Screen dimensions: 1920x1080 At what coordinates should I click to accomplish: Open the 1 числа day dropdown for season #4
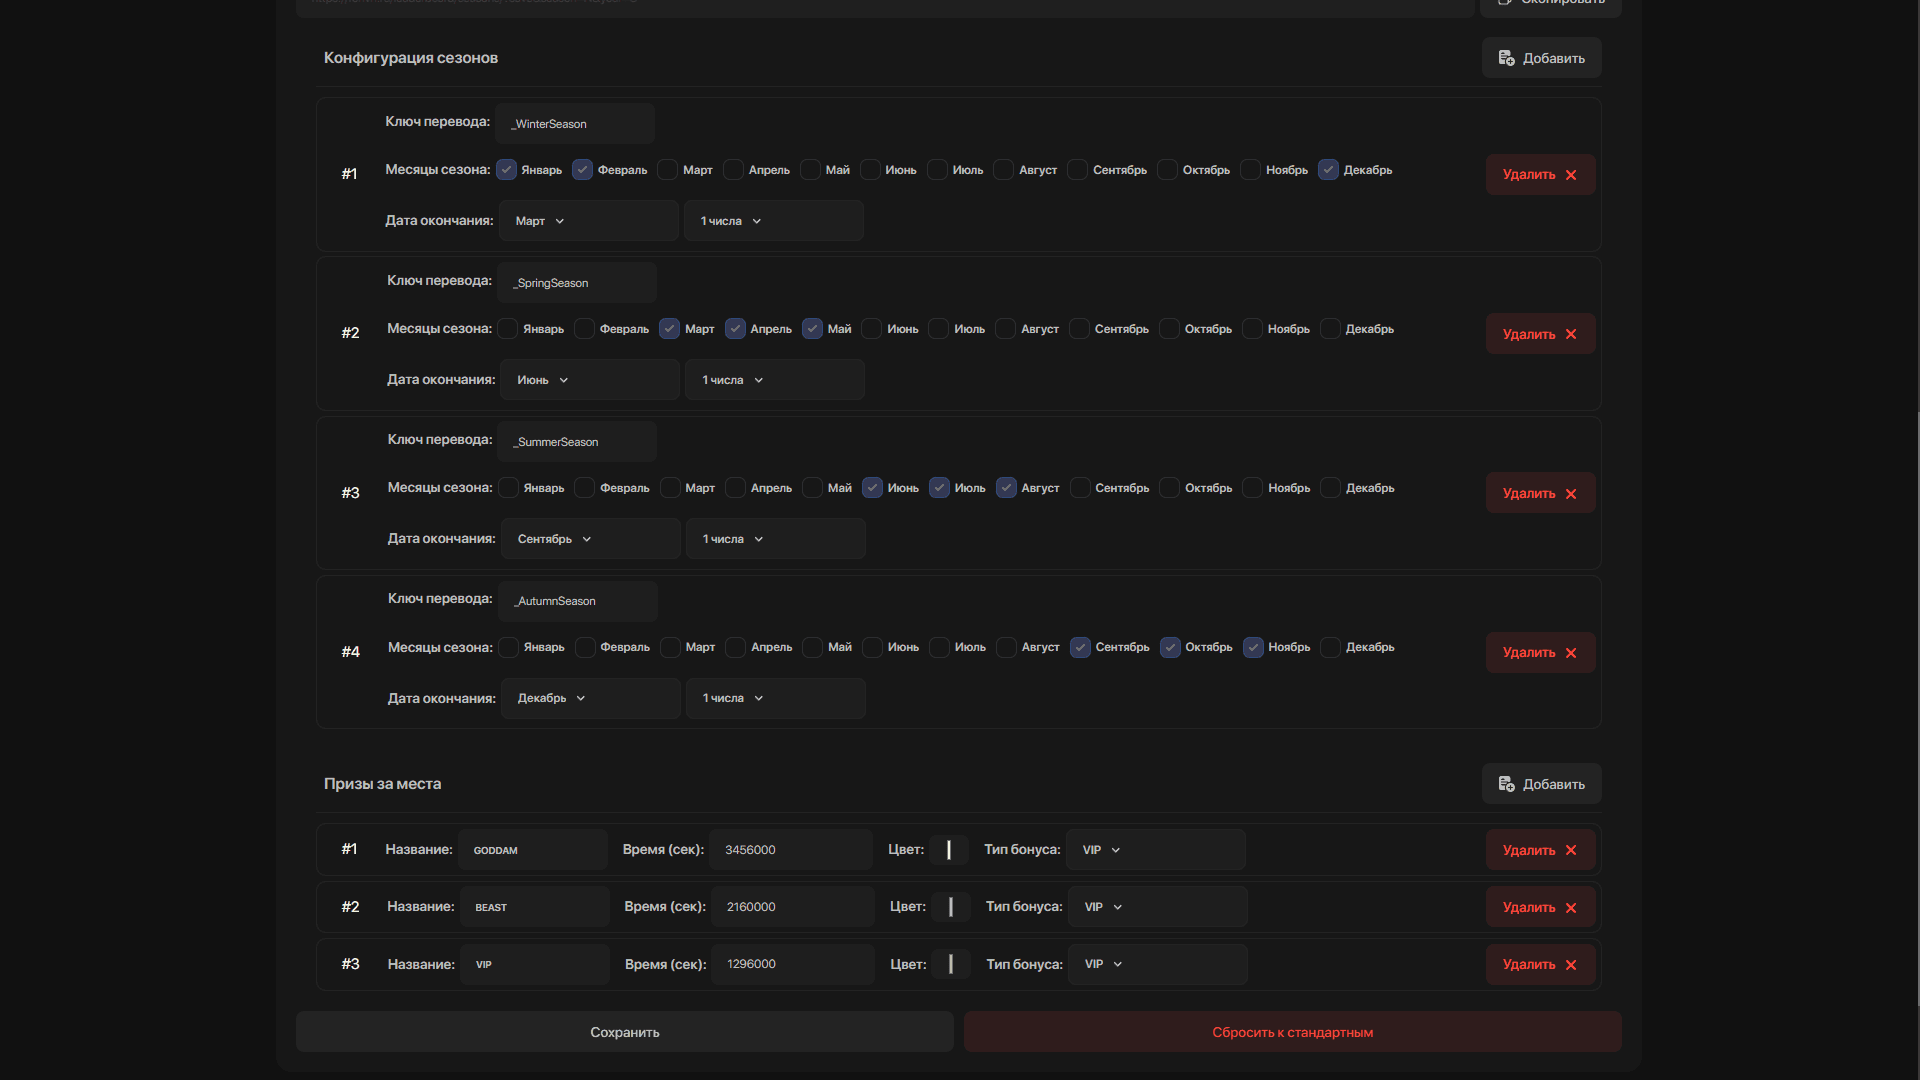pyautogui.click(x=776, y=698)
